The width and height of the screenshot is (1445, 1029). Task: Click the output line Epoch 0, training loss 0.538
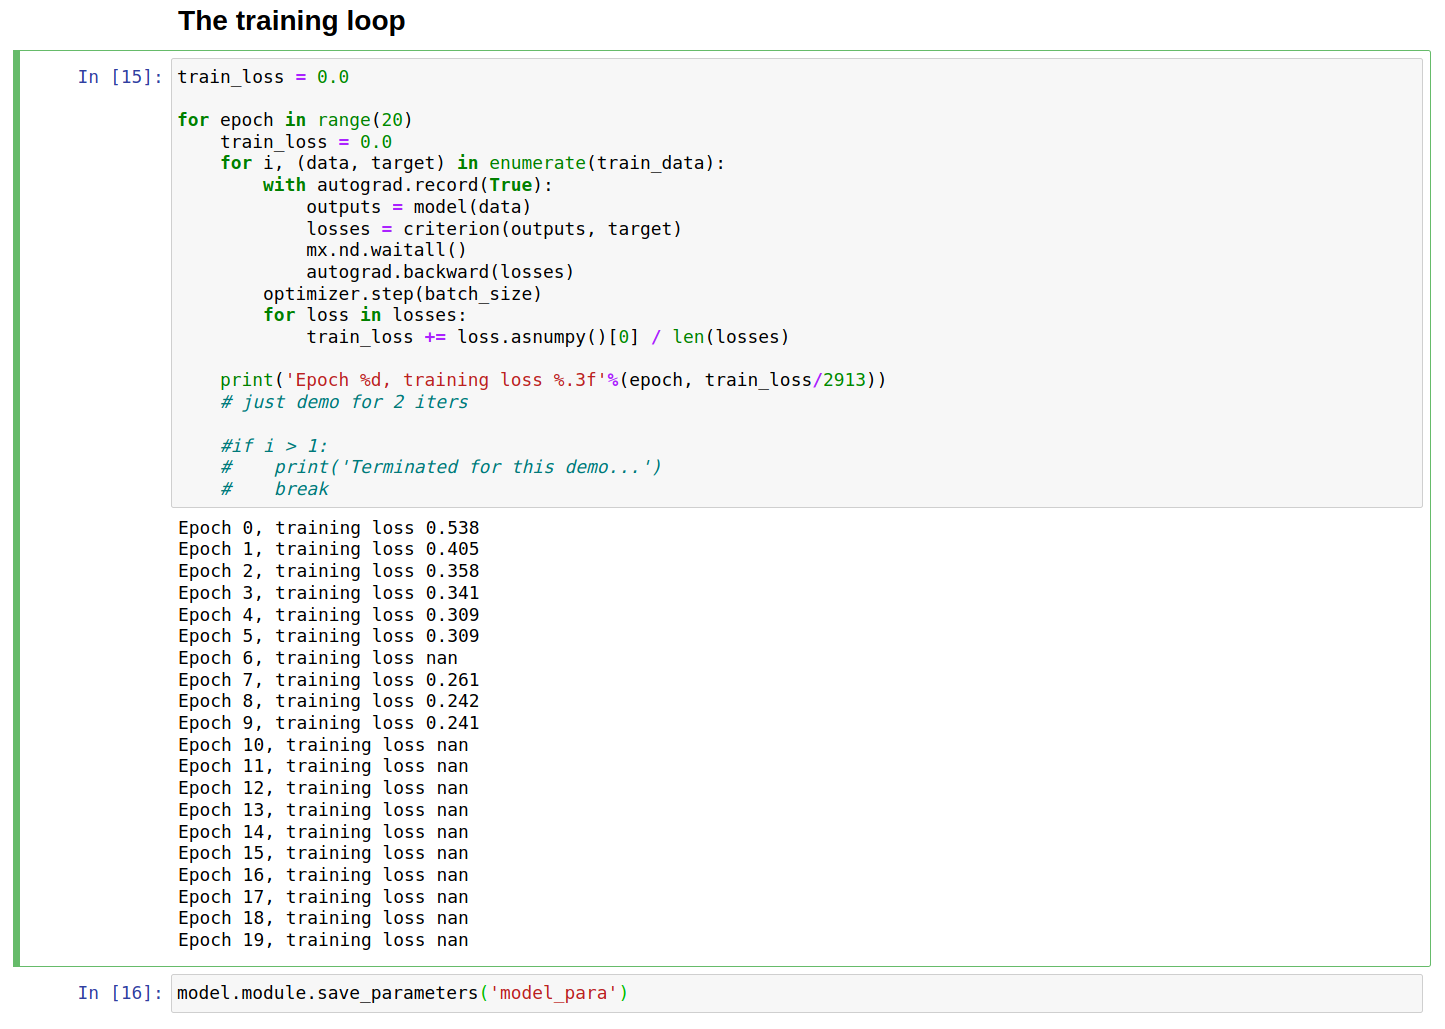pos(328,527)
